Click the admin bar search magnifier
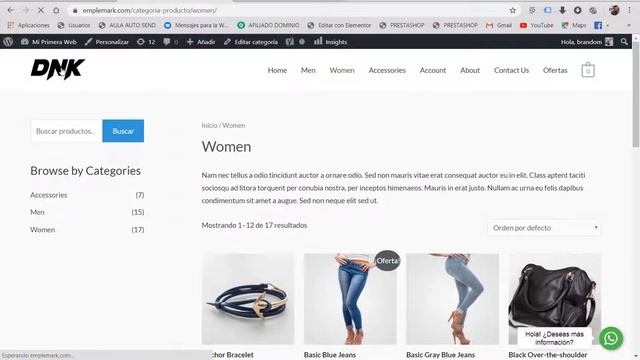Viewport: 640px width, 360px height. pos(624,42)
